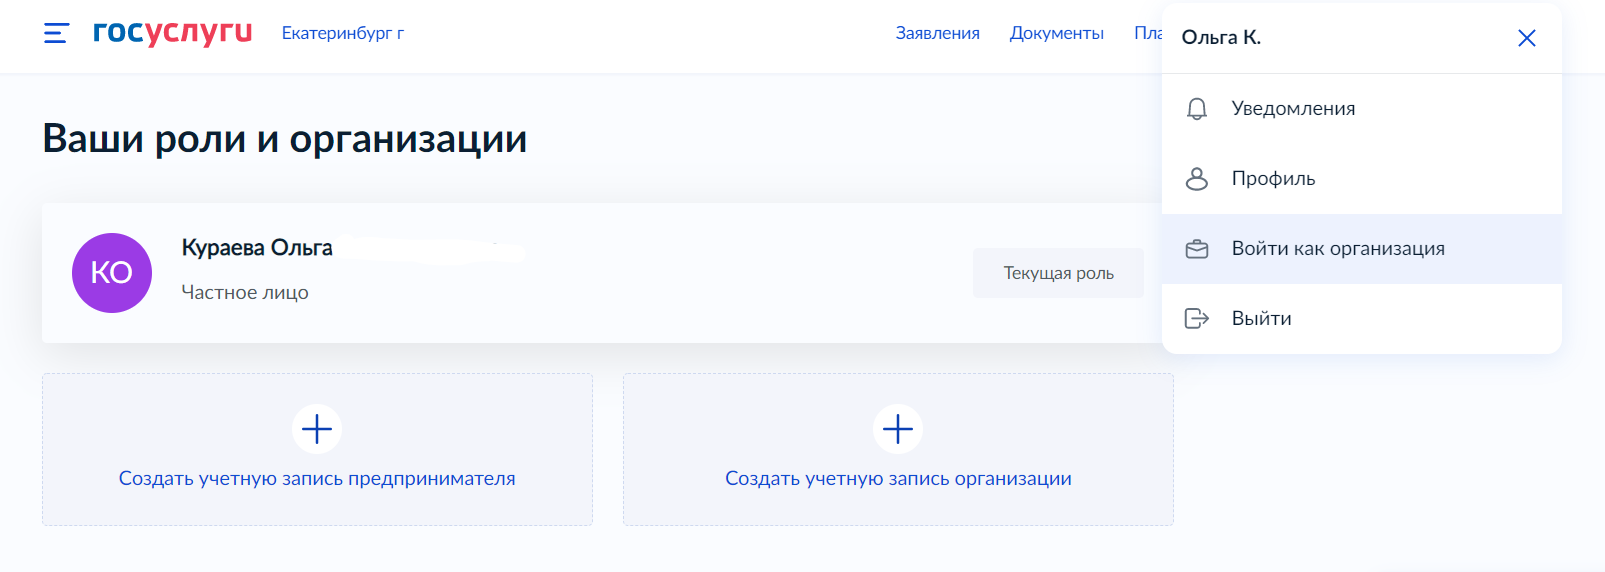Click Создать учетную запись организации

point(898,478)
